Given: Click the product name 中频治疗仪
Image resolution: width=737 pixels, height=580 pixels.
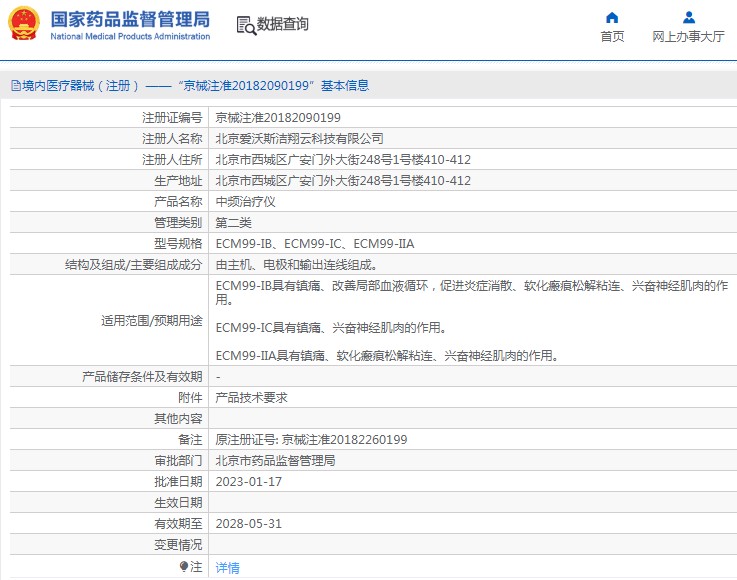Looking at the screenshot, I should [245, 202].
